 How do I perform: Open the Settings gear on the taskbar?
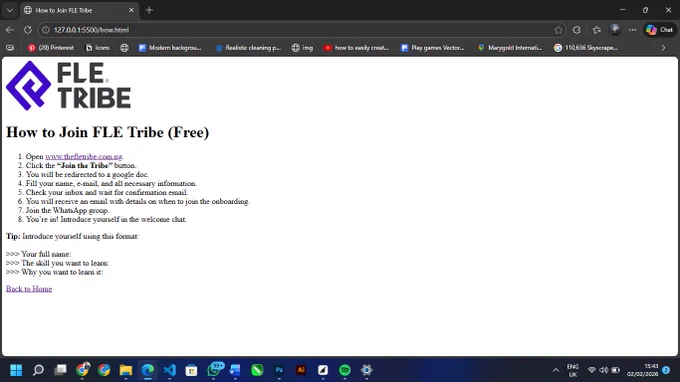click(366, 370)
